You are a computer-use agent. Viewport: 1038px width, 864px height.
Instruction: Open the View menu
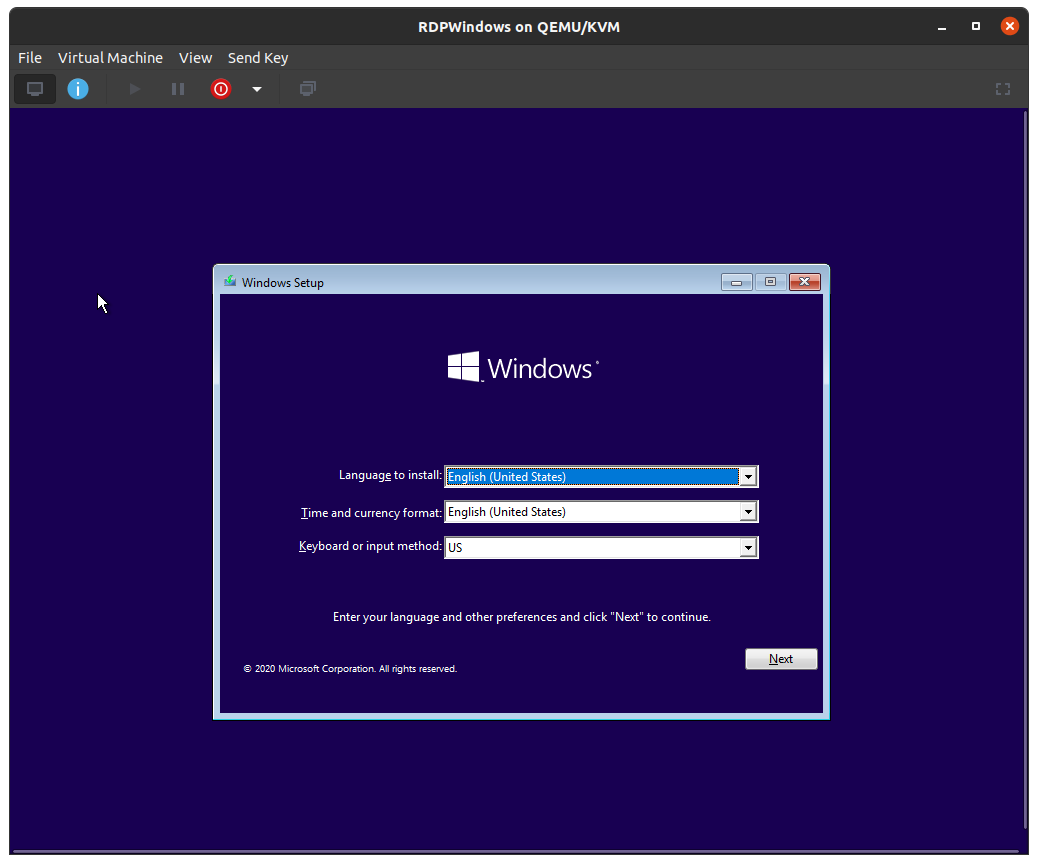point(195,58)
